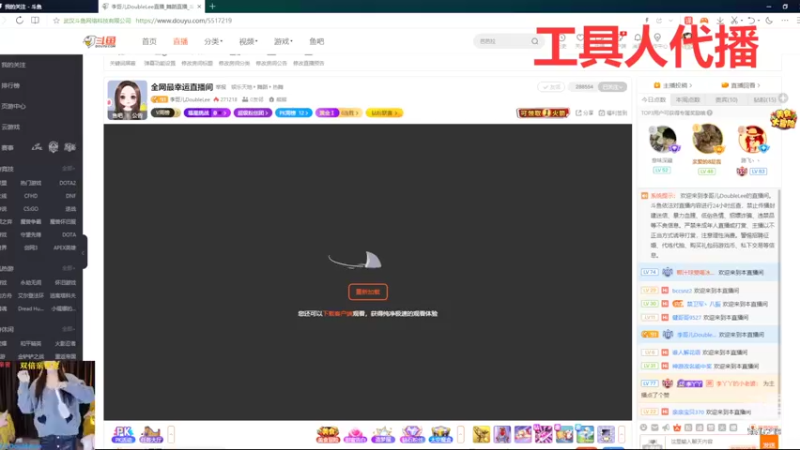Click the 已关注 follow button

(x=612, y=87)
